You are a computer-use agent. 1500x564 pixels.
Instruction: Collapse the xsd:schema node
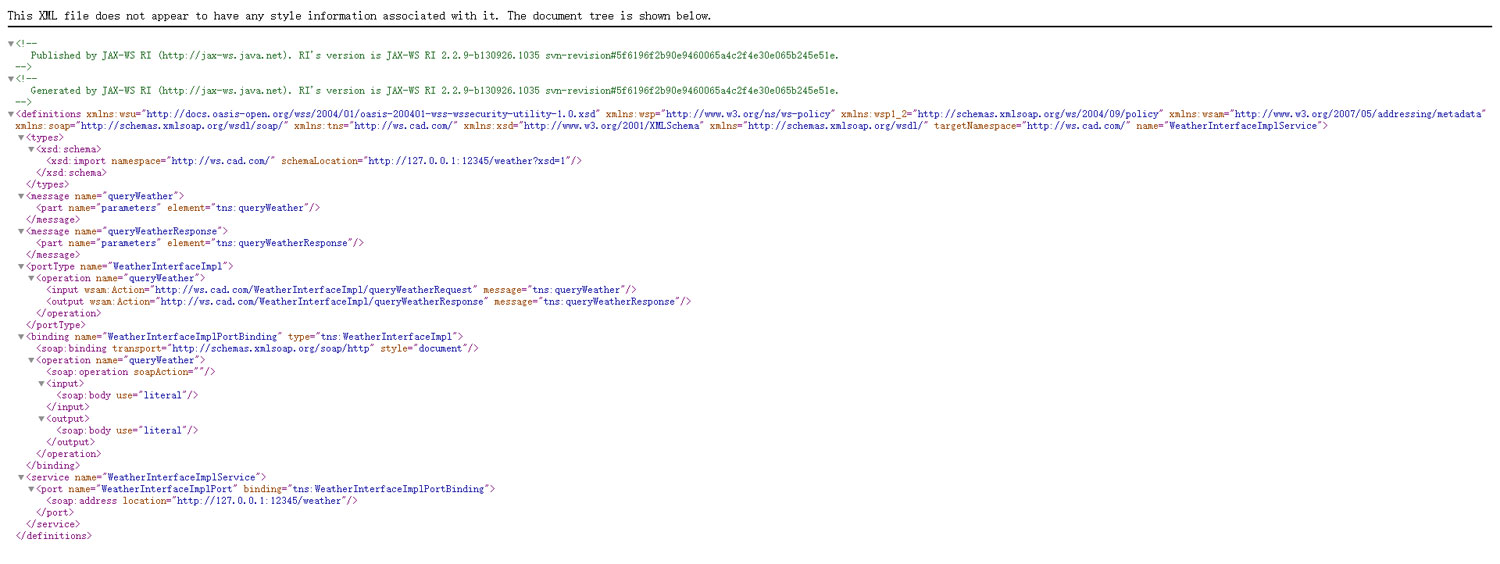coord(31,149)
